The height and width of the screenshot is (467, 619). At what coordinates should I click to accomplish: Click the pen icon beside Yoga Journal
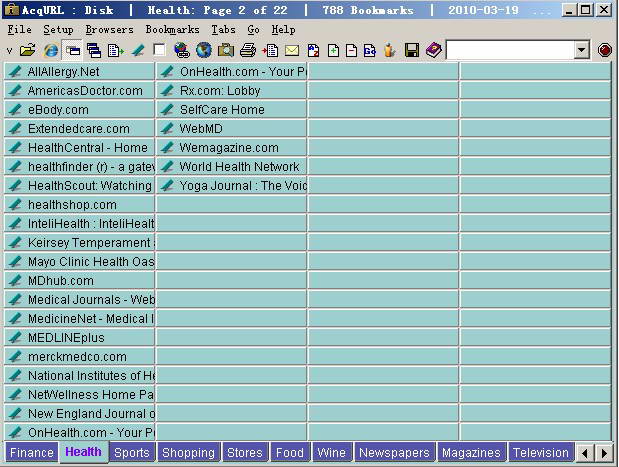pos(167,185)
